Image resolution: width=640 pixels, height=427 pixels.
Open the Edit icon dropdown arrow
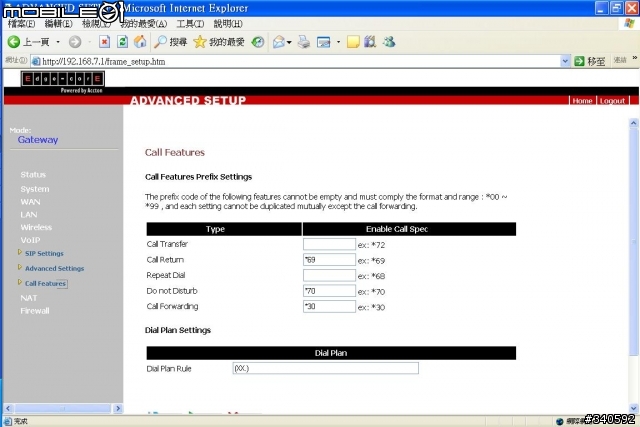click(x=338, y=42)
